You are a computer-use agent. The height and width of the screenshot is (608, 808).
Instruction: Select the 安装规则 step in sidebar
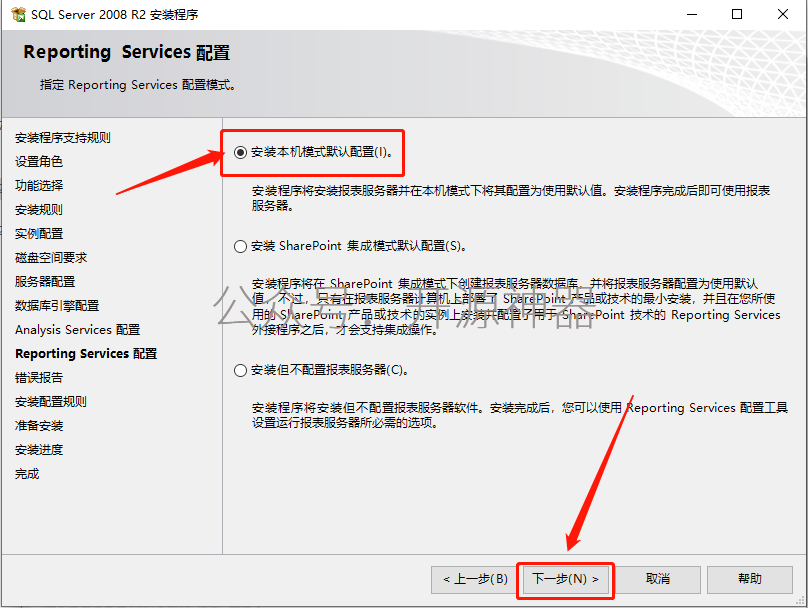(39, 210)
